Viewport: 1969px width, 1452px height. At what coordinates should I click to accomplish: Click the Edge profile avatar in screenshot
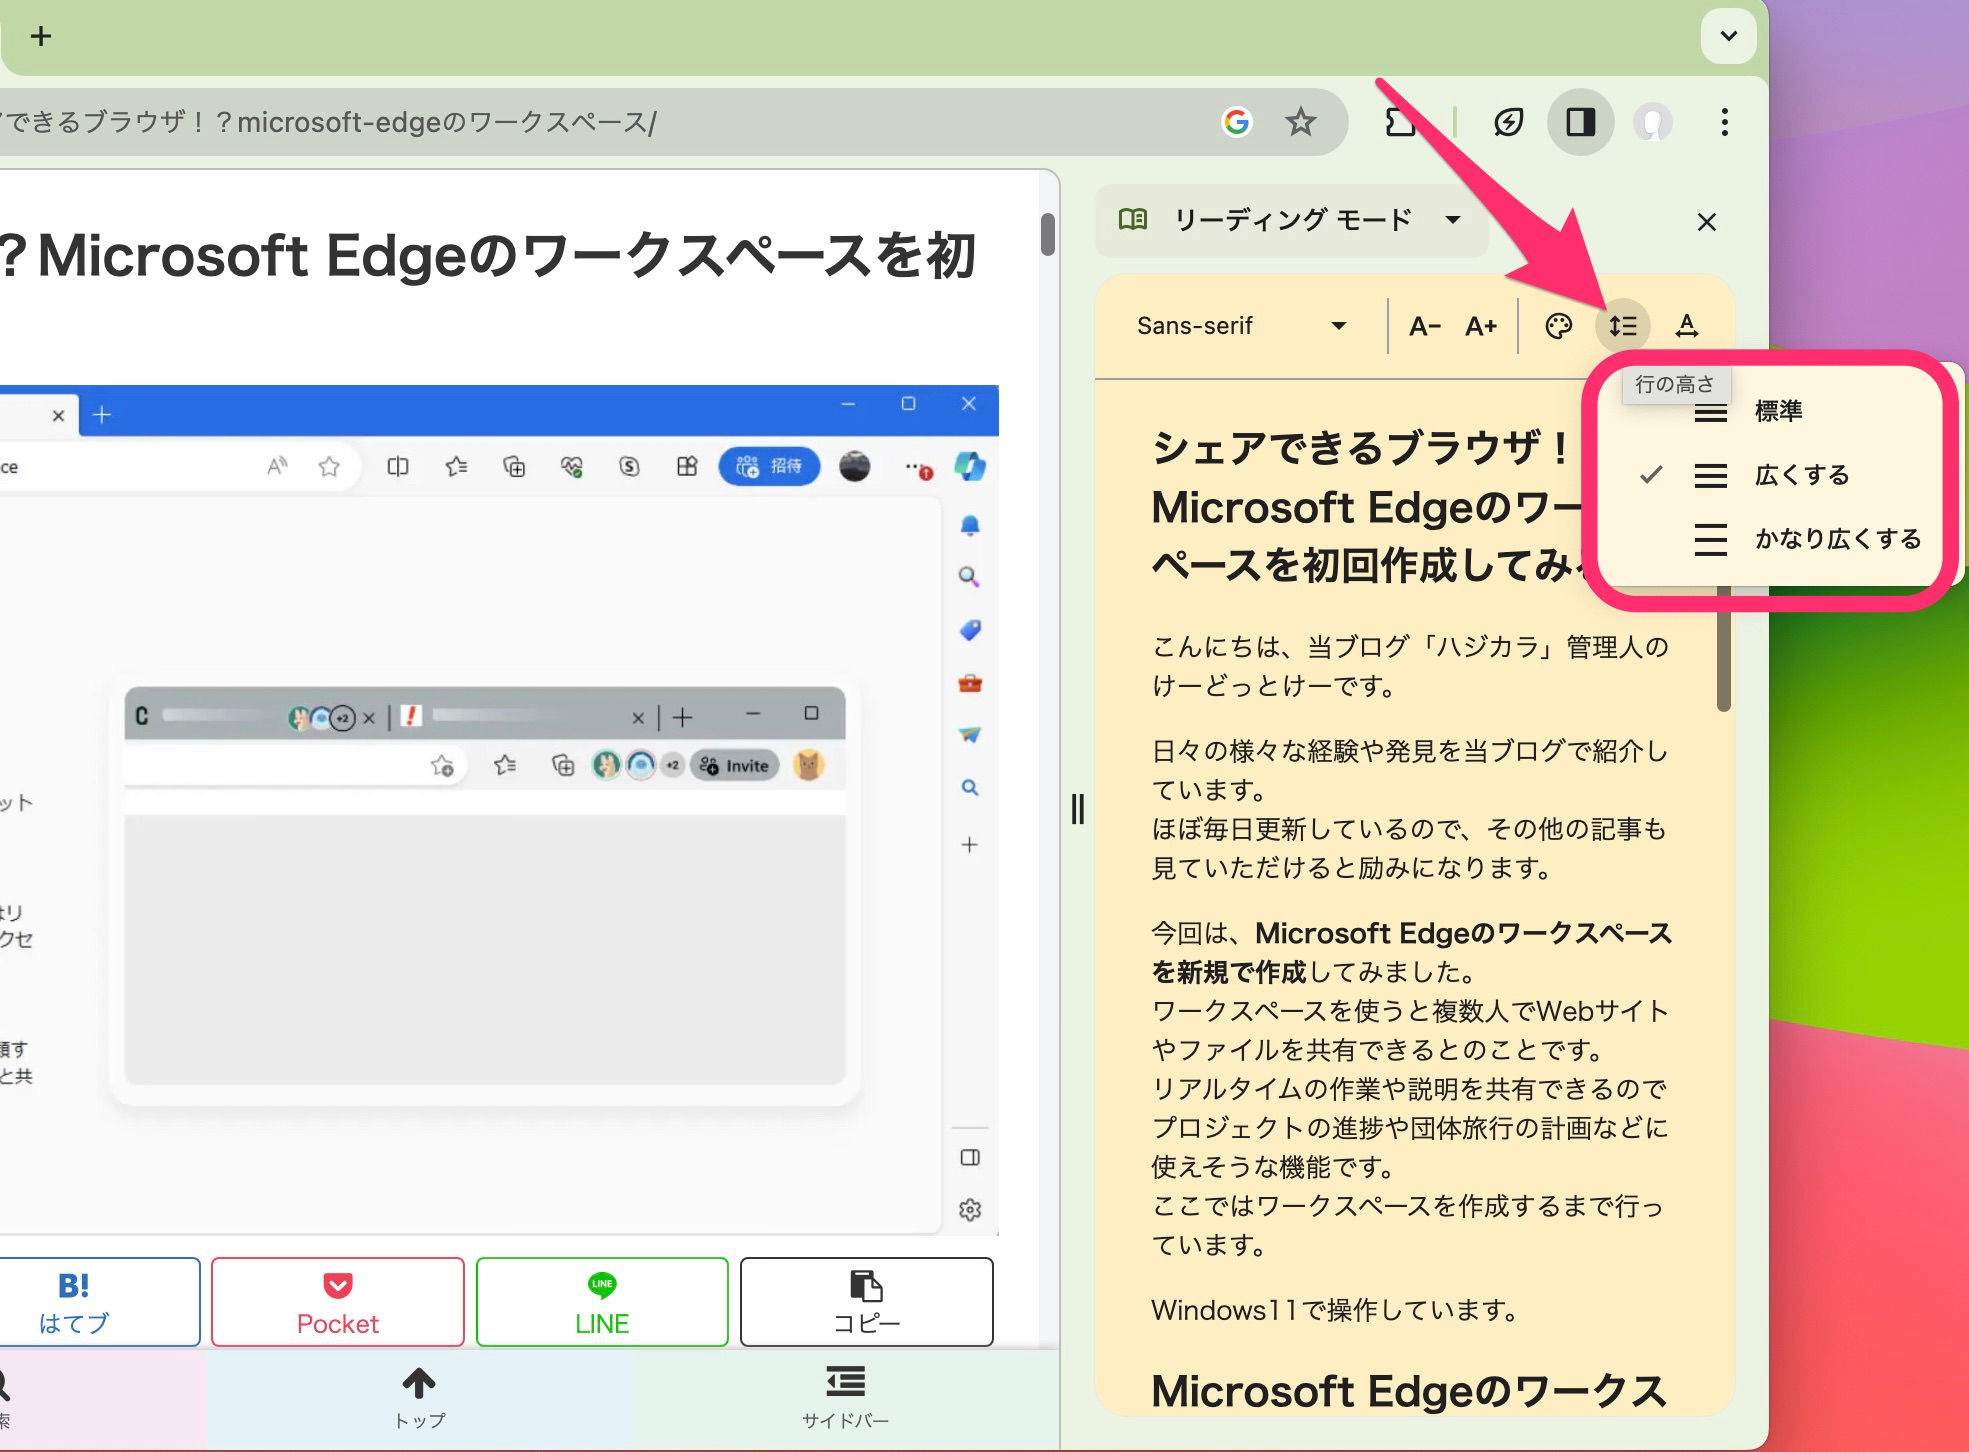pos(854,466)
